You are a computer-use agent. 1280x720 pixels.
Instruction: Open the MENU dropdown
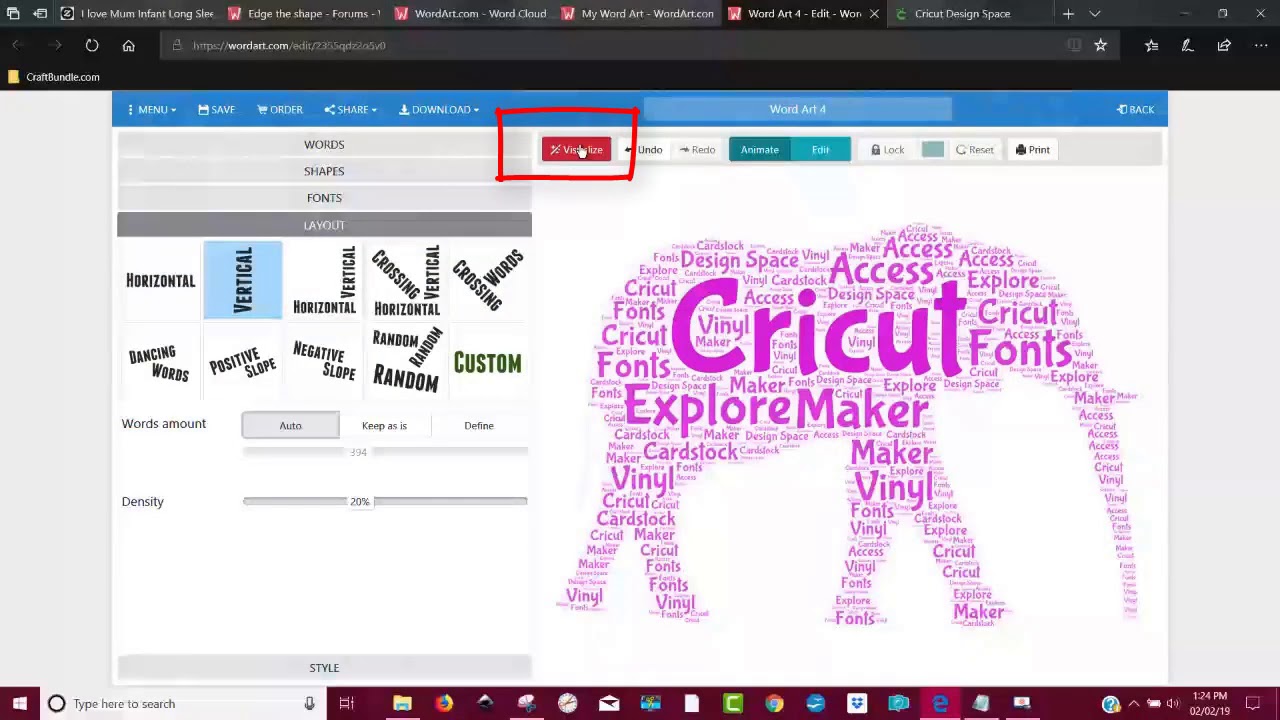(151, 110)
